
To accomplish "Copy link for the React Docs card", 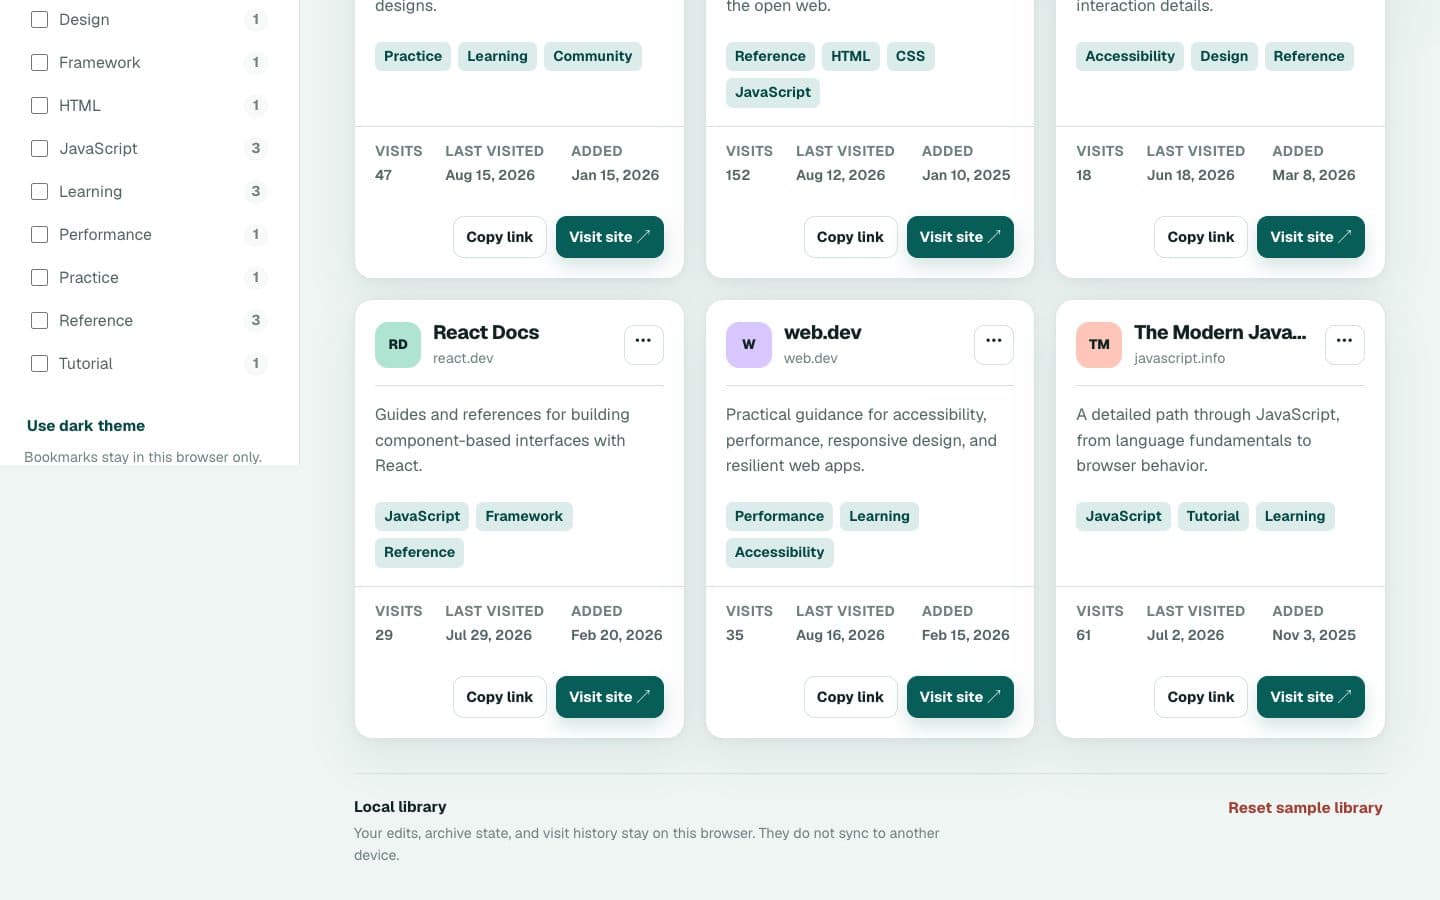I will [500, 697].
